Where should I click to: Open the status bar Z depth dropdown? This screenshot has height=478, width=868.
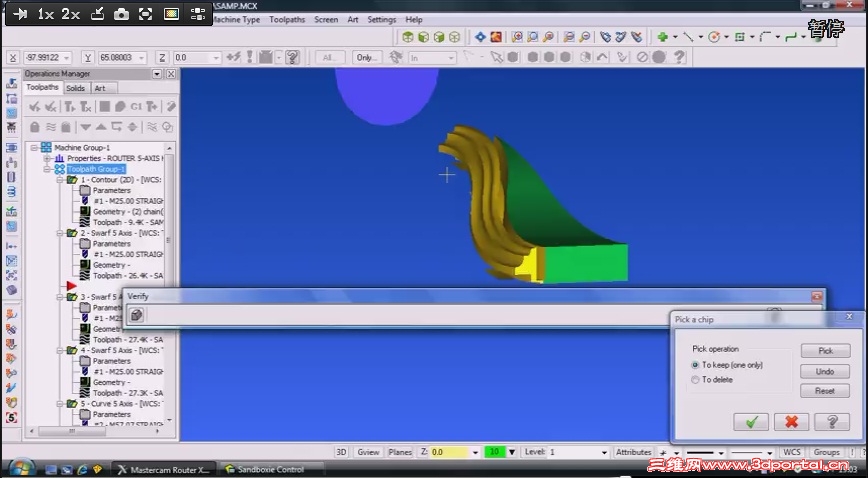click(x=475, y=453)
